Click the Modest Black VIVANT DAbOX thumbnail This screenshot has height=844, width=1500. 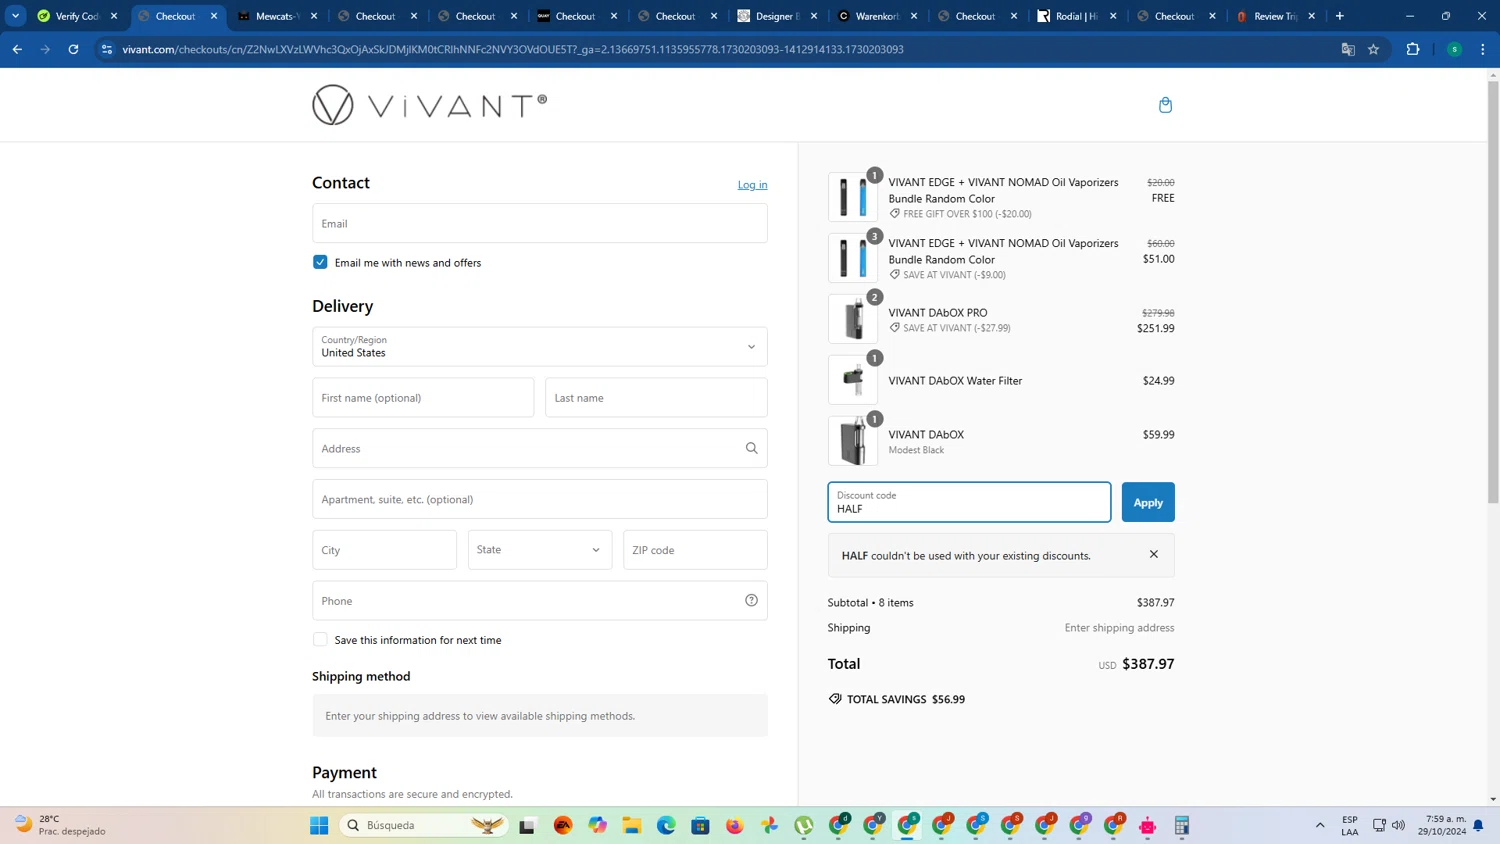pos(853,441)
